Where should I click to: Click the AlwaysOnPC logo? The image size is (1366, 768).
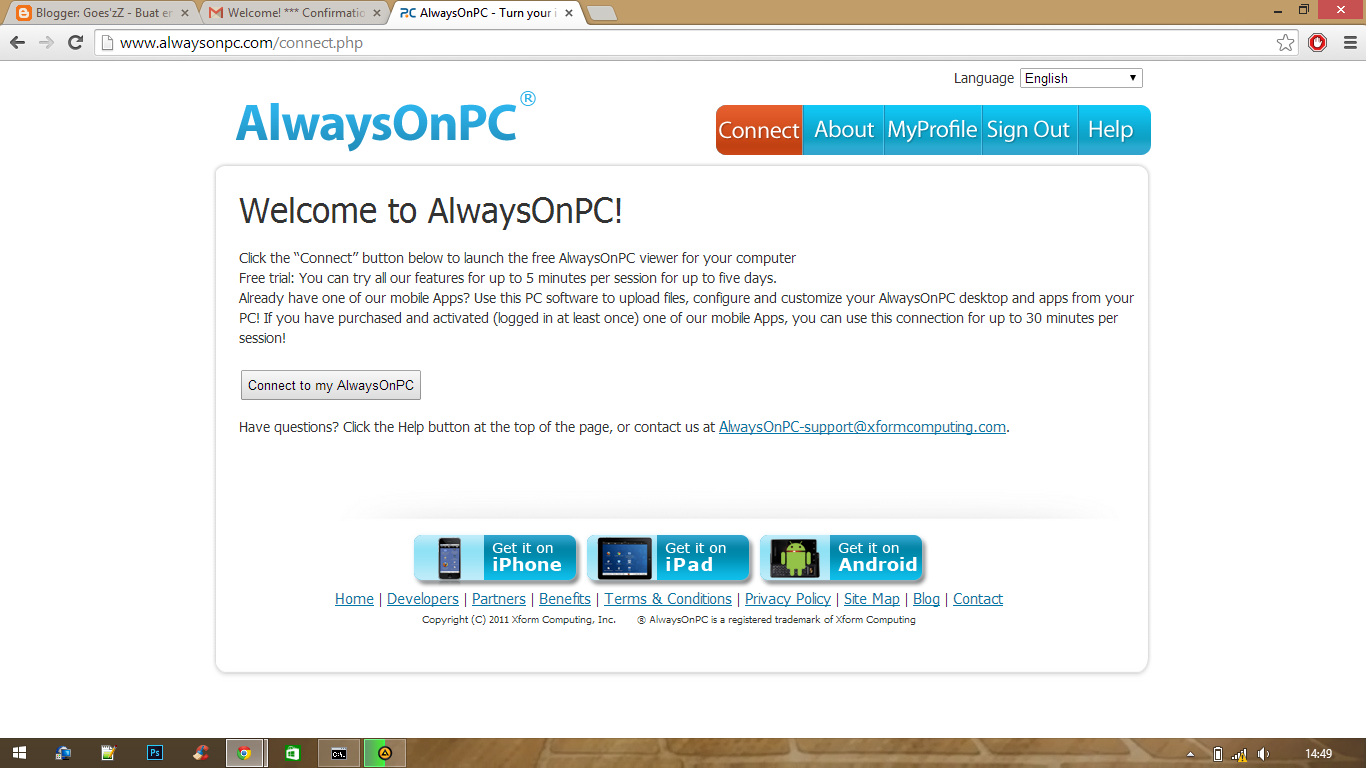[385, 121]
